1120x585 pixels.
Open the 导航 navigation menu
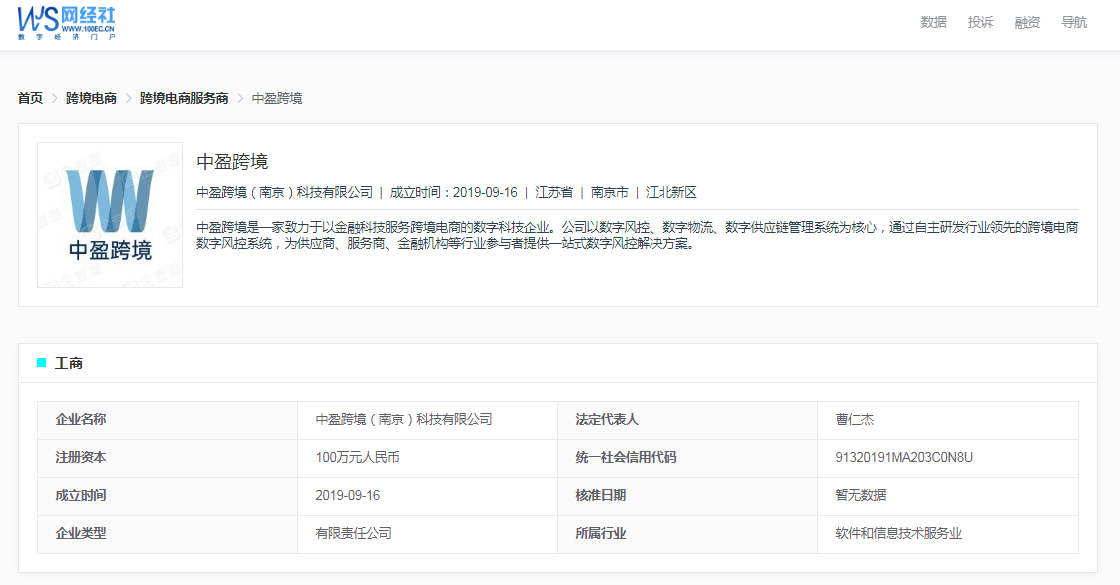point(1074,22)
